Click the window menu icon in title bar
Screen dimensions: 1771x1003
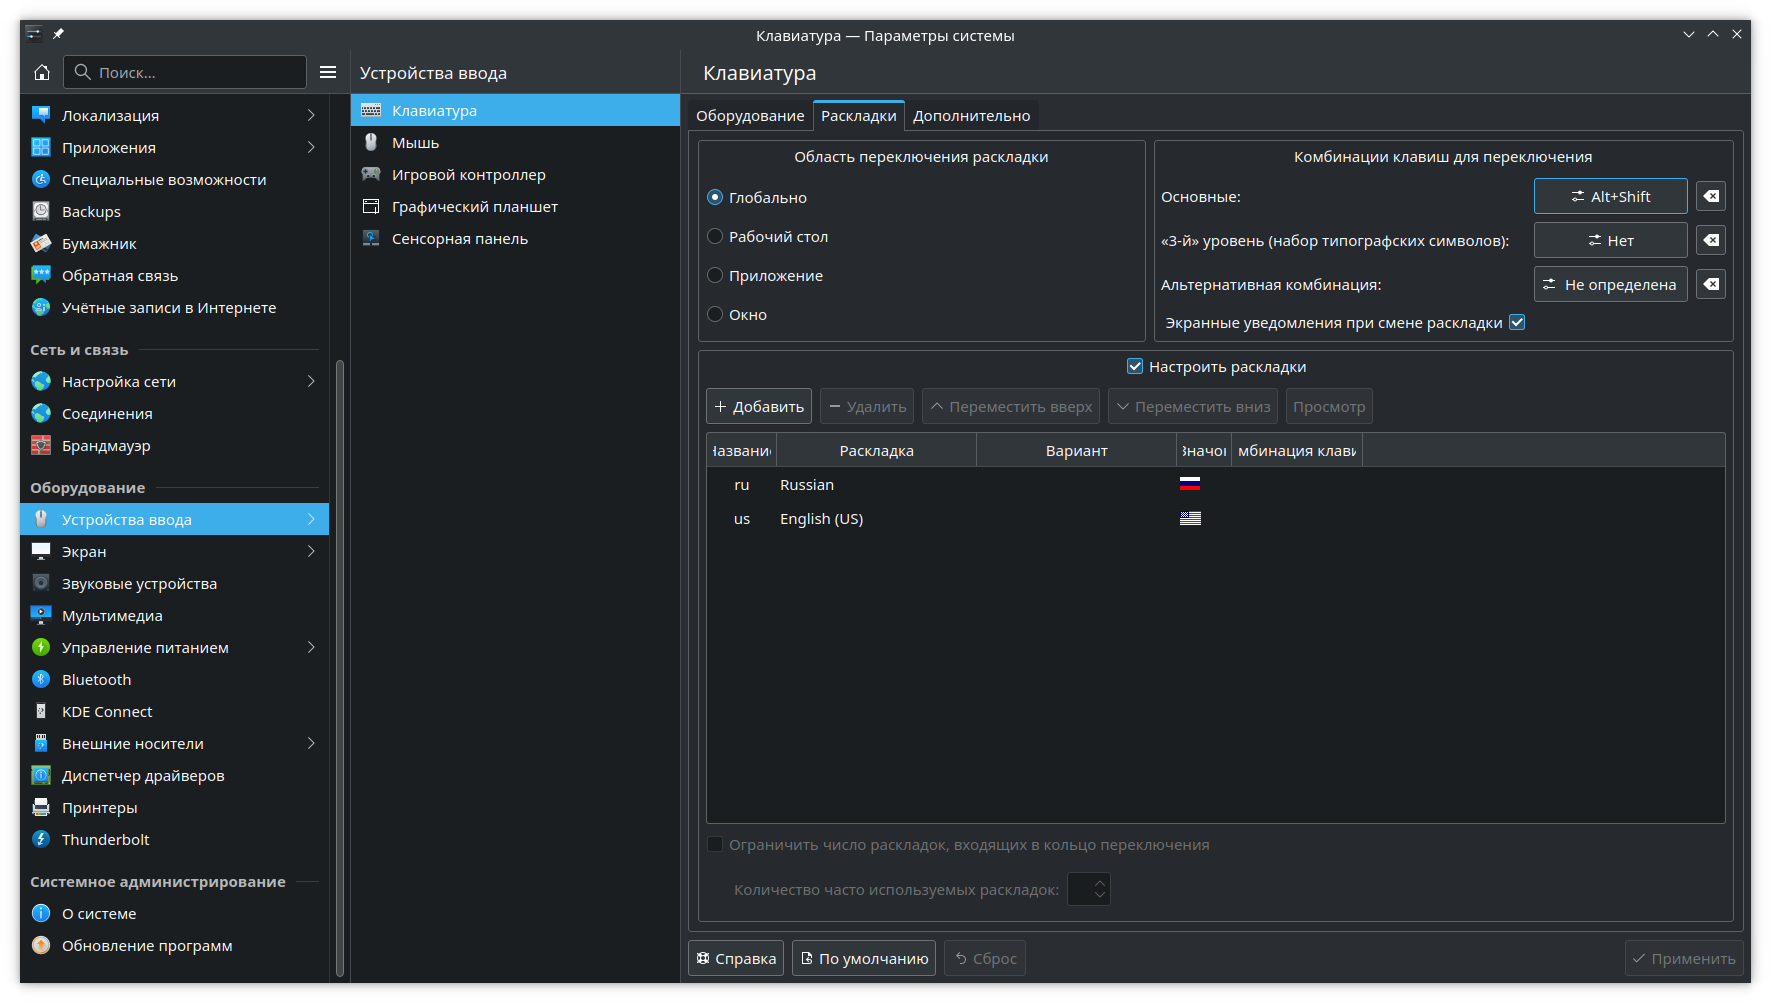click(x=34, y=34)
